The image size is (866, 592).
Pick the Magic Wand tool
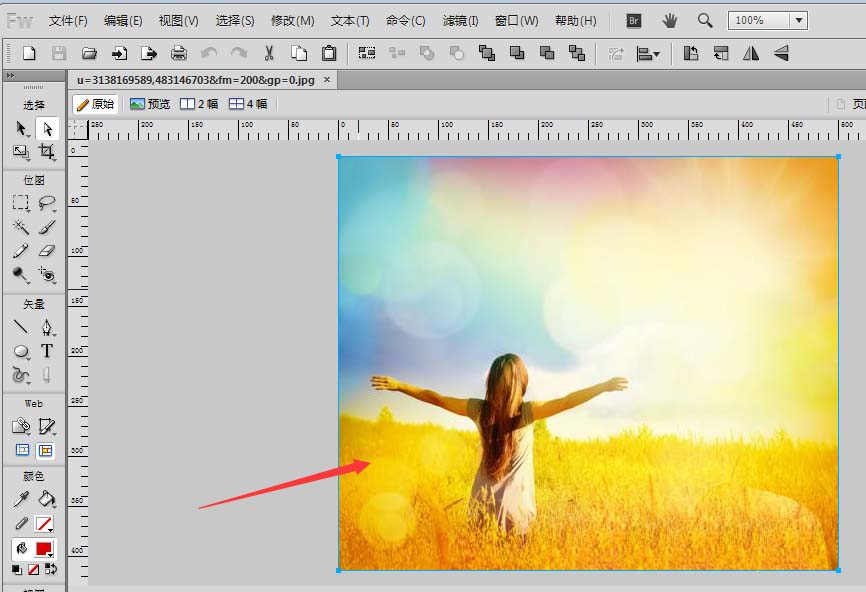pyautogui.click(x=21, y=226)
